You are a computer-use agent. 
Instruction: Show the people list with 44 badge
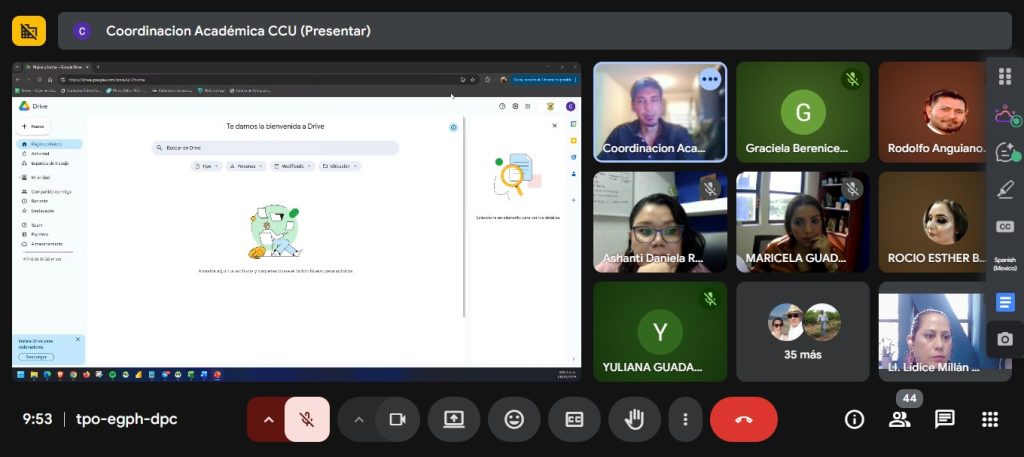click(899, 419)
